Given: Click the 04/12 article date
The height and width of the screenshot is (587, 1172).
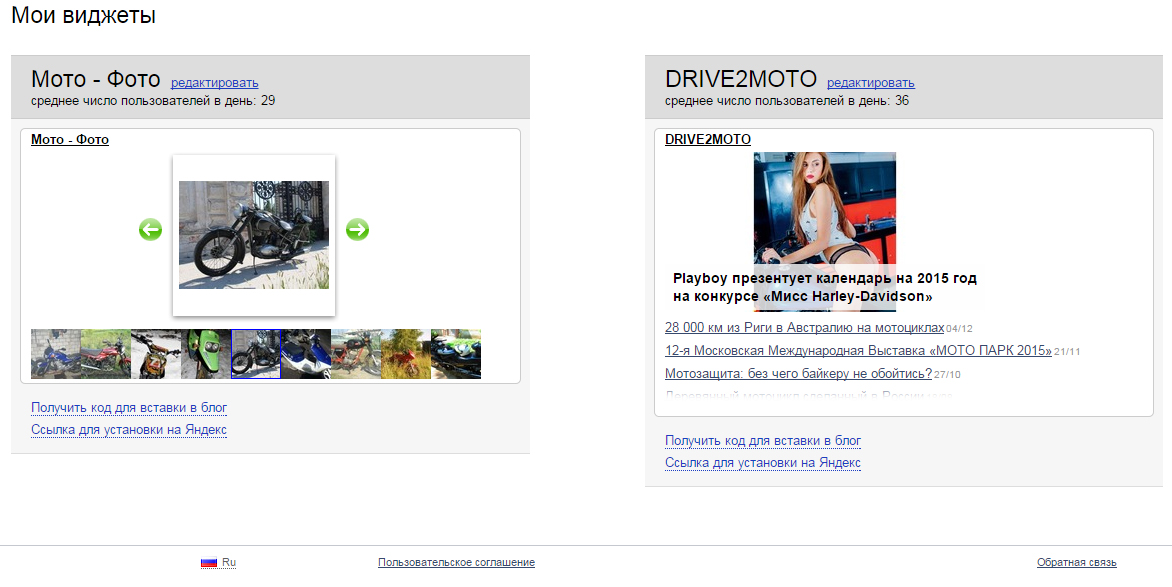Looking at the screenshot, I should pyautogui.click(x=959, y=328).
